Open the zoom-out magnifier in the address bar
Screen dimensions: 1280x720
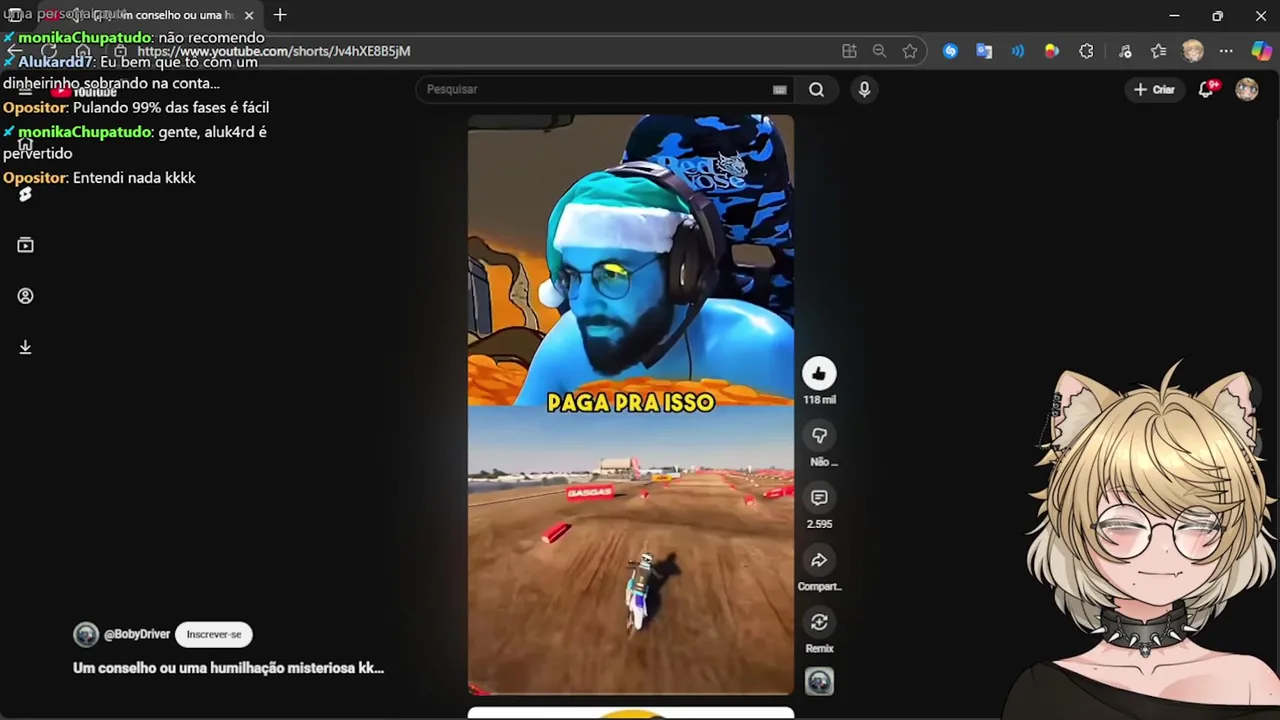[x=879, y=51]
